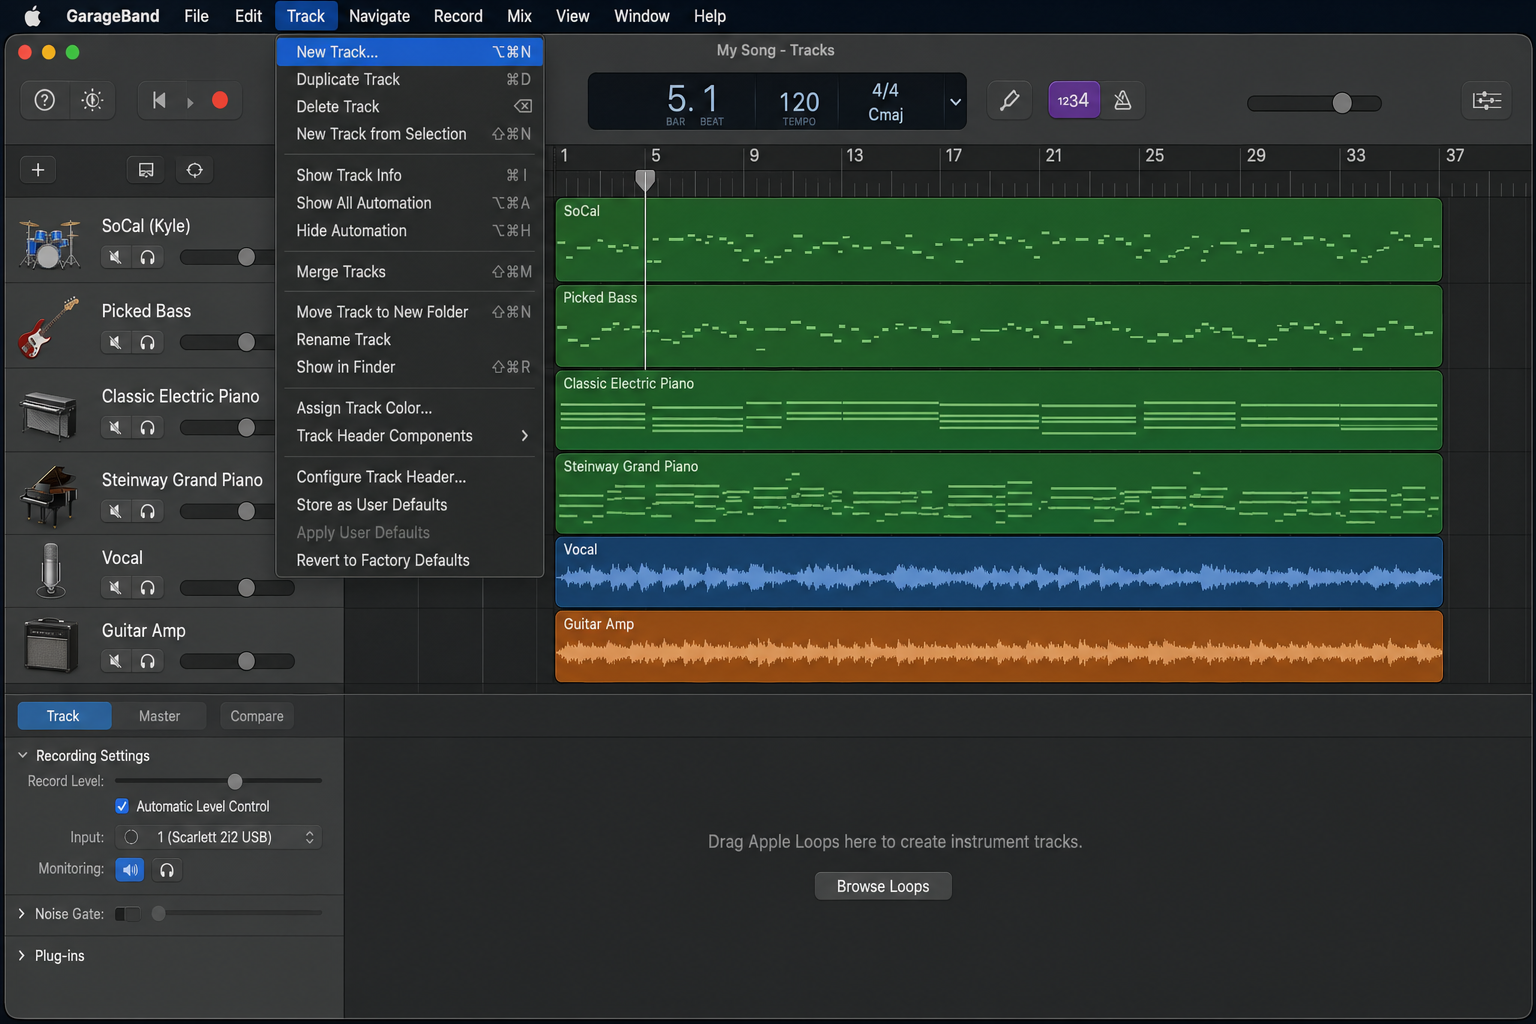Screen dimensions: 1536x1024
Task: Open the Smart Controls dial button
Action: 92,100
